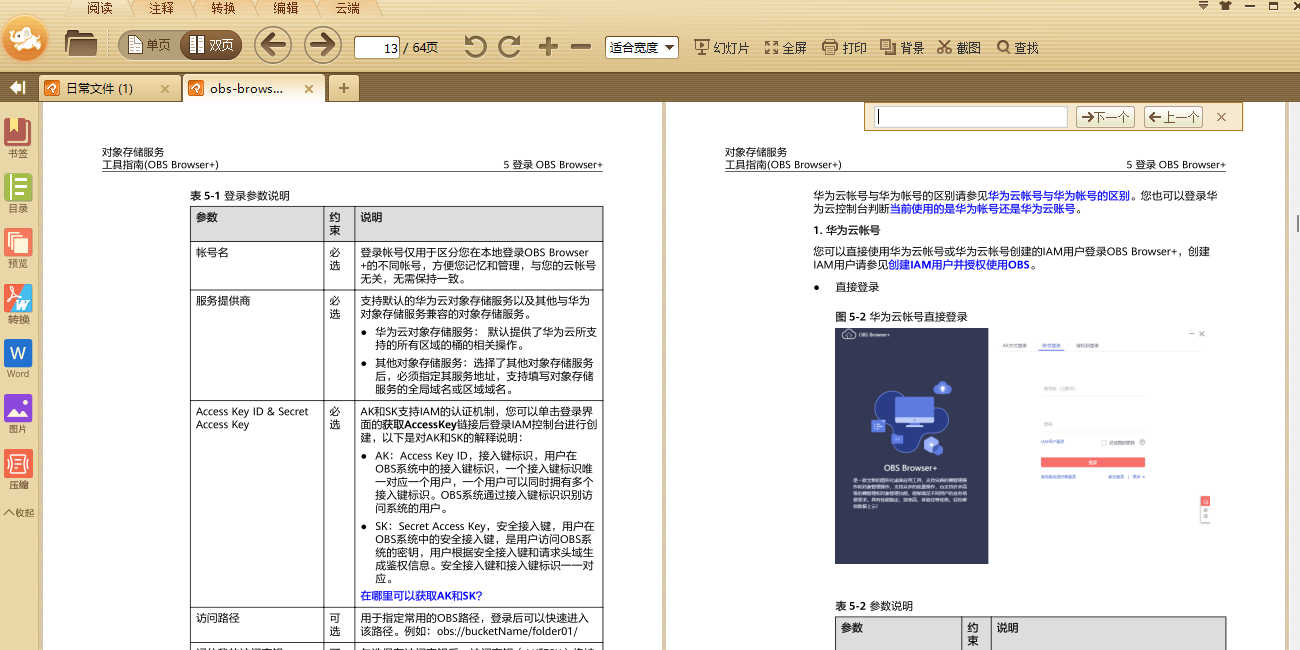
Task: Open the 云端 tab
Action: pyautogui.click(x=347, y=8)
